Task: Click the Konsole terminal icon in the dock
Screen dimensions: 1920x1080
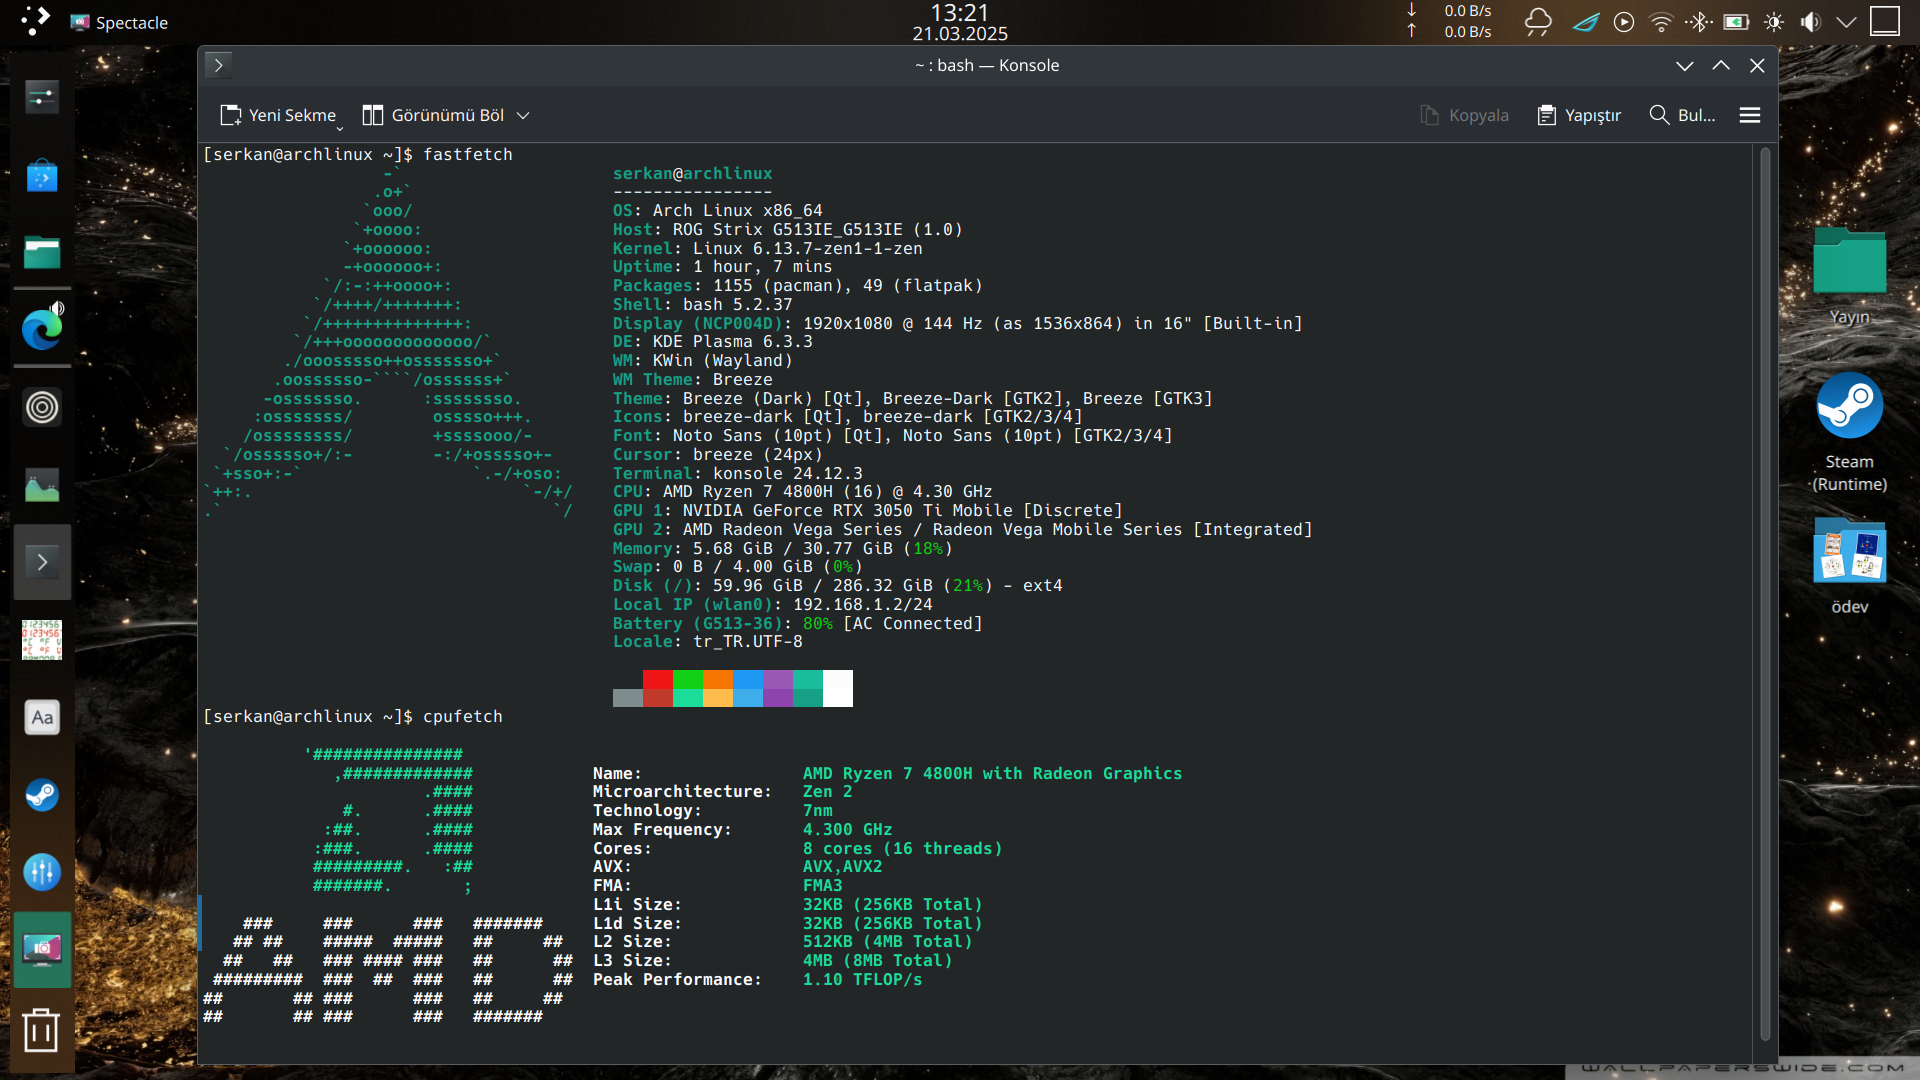Action: pyautogui.click(x=42, y=562)
